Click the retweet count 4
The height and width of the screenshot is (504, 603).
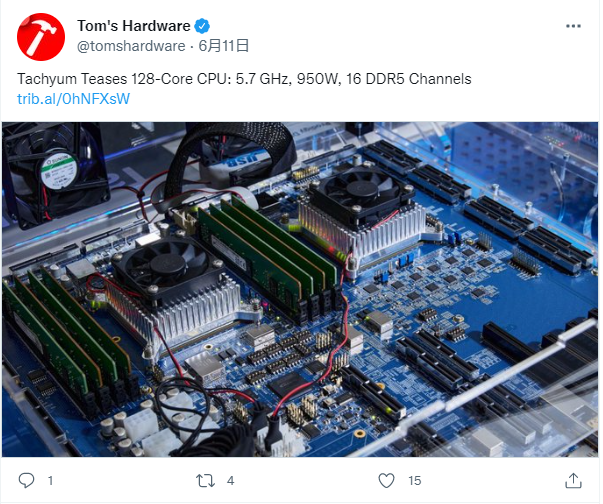(x=230, y=481)
